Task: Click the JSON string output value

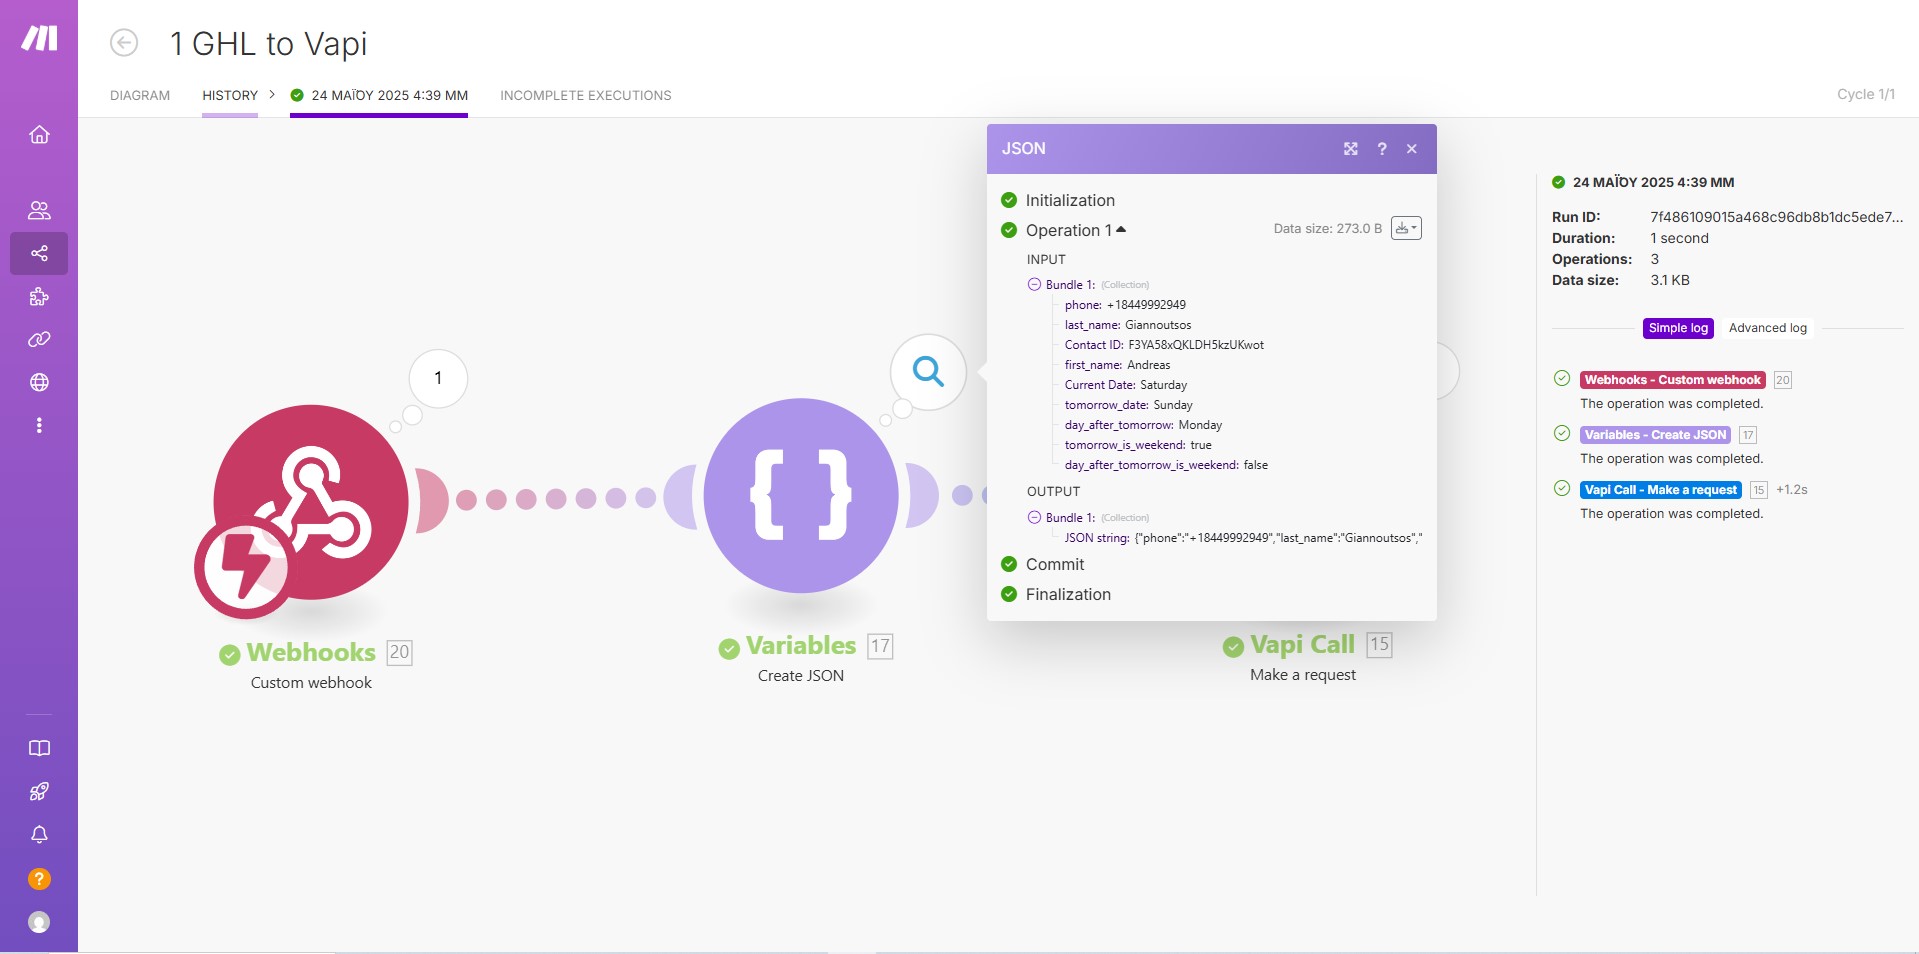Action: [x=1278, y=538]
